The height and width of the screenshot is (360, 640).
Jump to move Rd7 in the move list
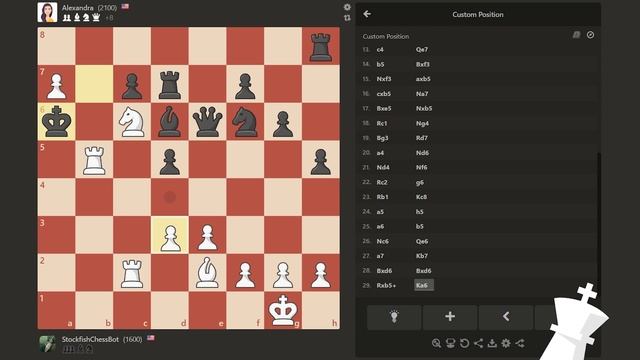coord(422,138)
